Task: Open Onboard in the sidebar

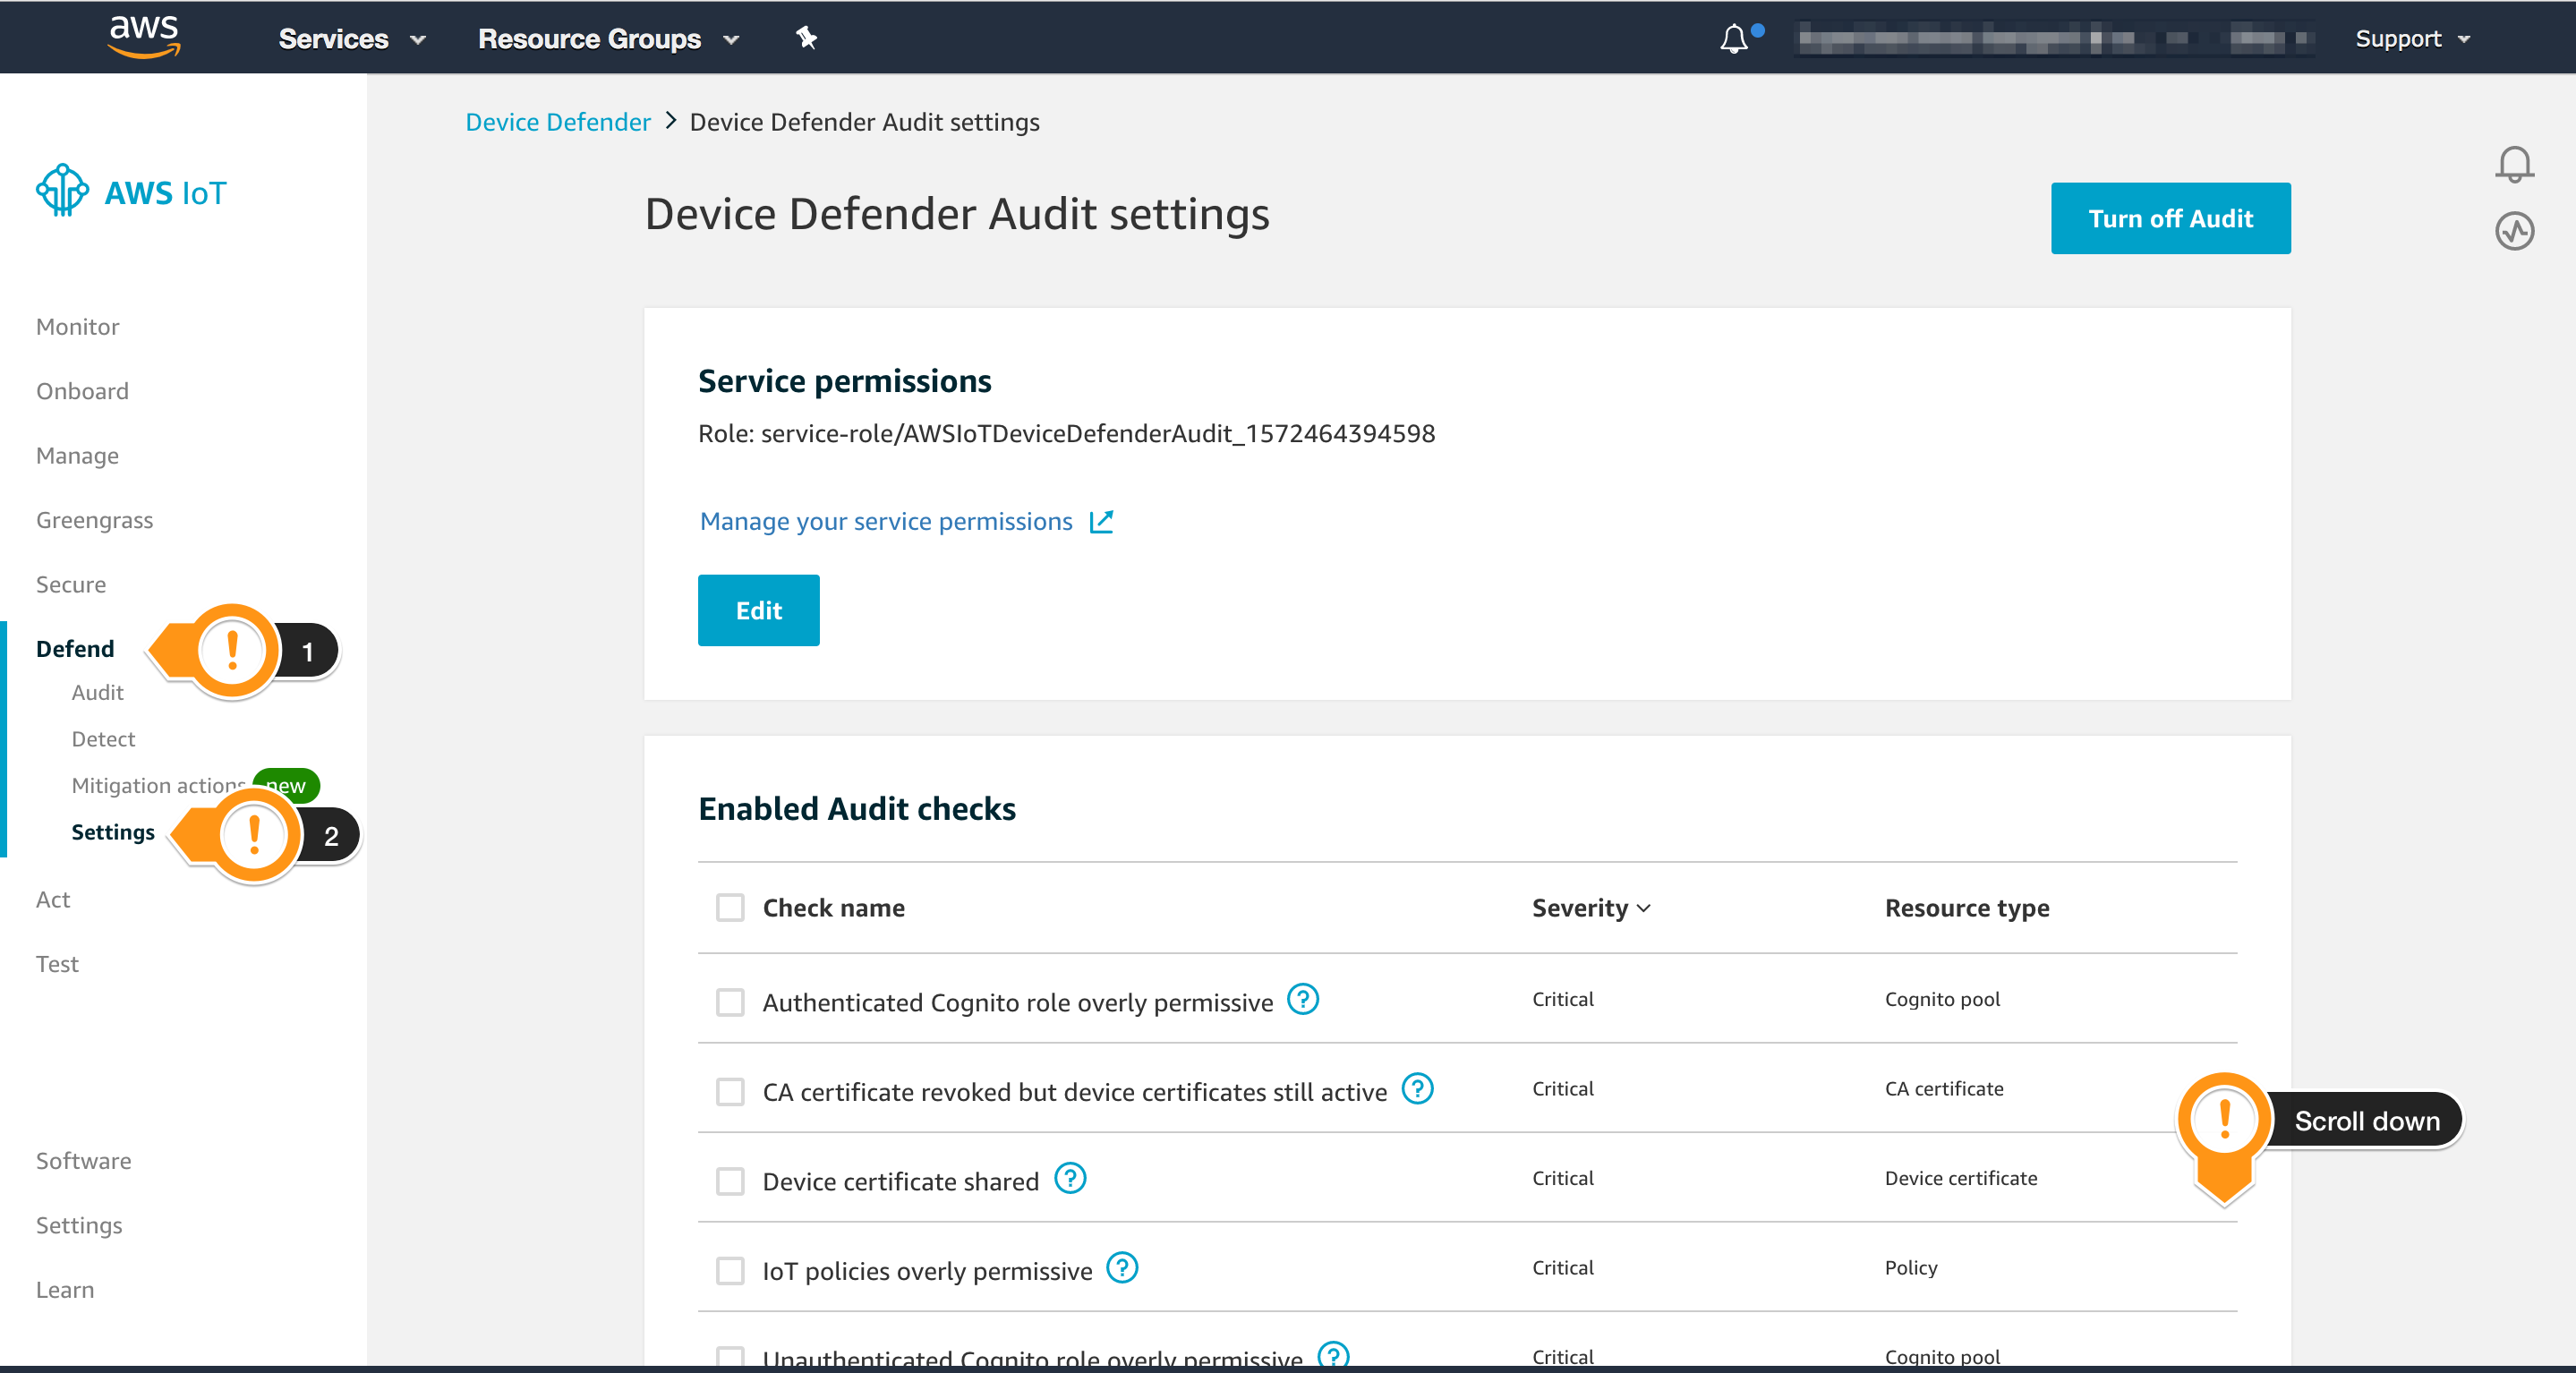Action: pyautogui.click(x=82, y=391)
